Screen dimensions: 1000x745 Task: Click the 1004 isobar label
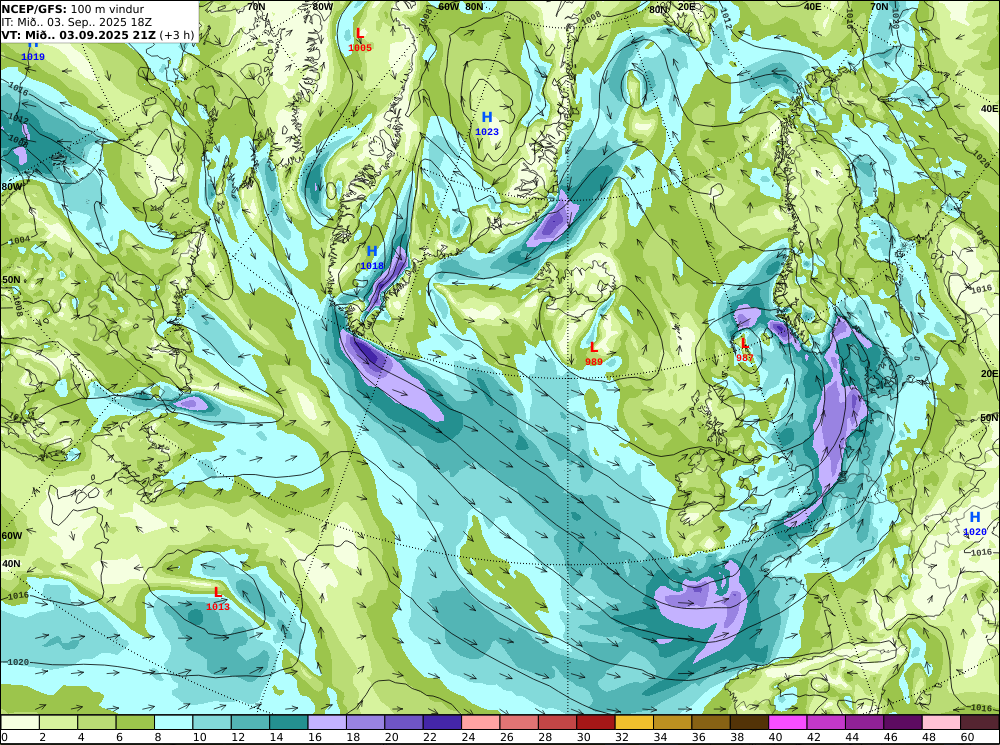(x=19, y=240)
